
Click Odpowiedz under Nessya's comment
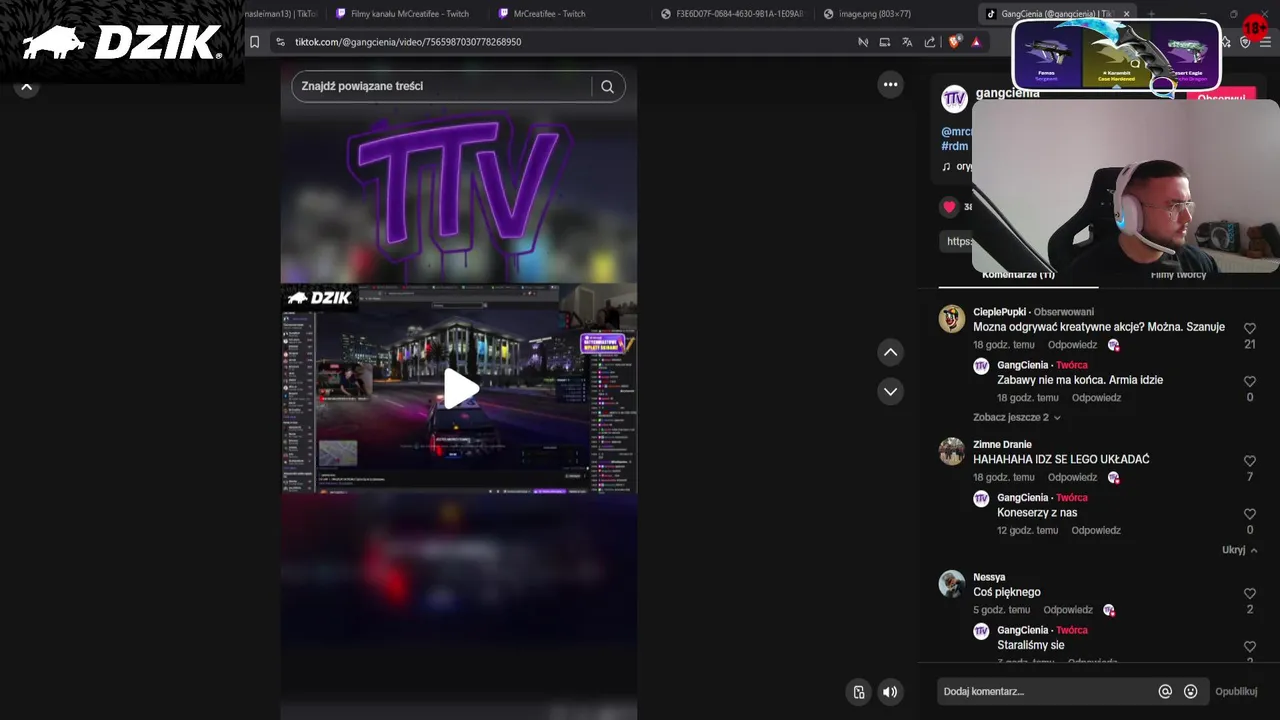pos(1068,610)
